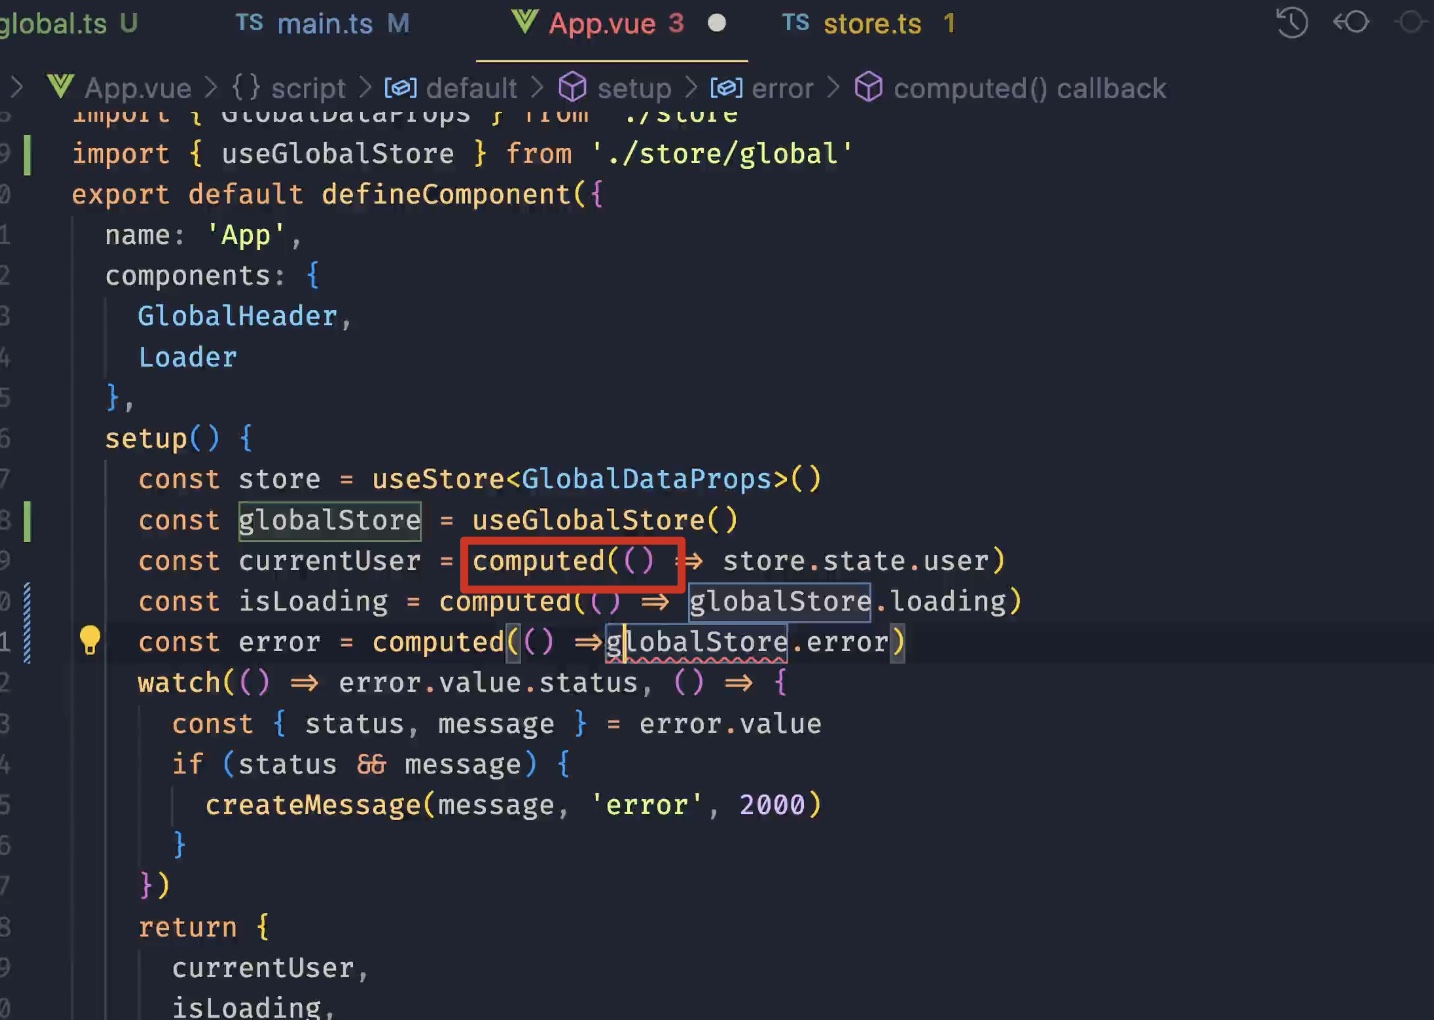Click 'loading' after globalStore in isLoading line
Viewport: 1434px width, 1020px height.
click(947, 601)
